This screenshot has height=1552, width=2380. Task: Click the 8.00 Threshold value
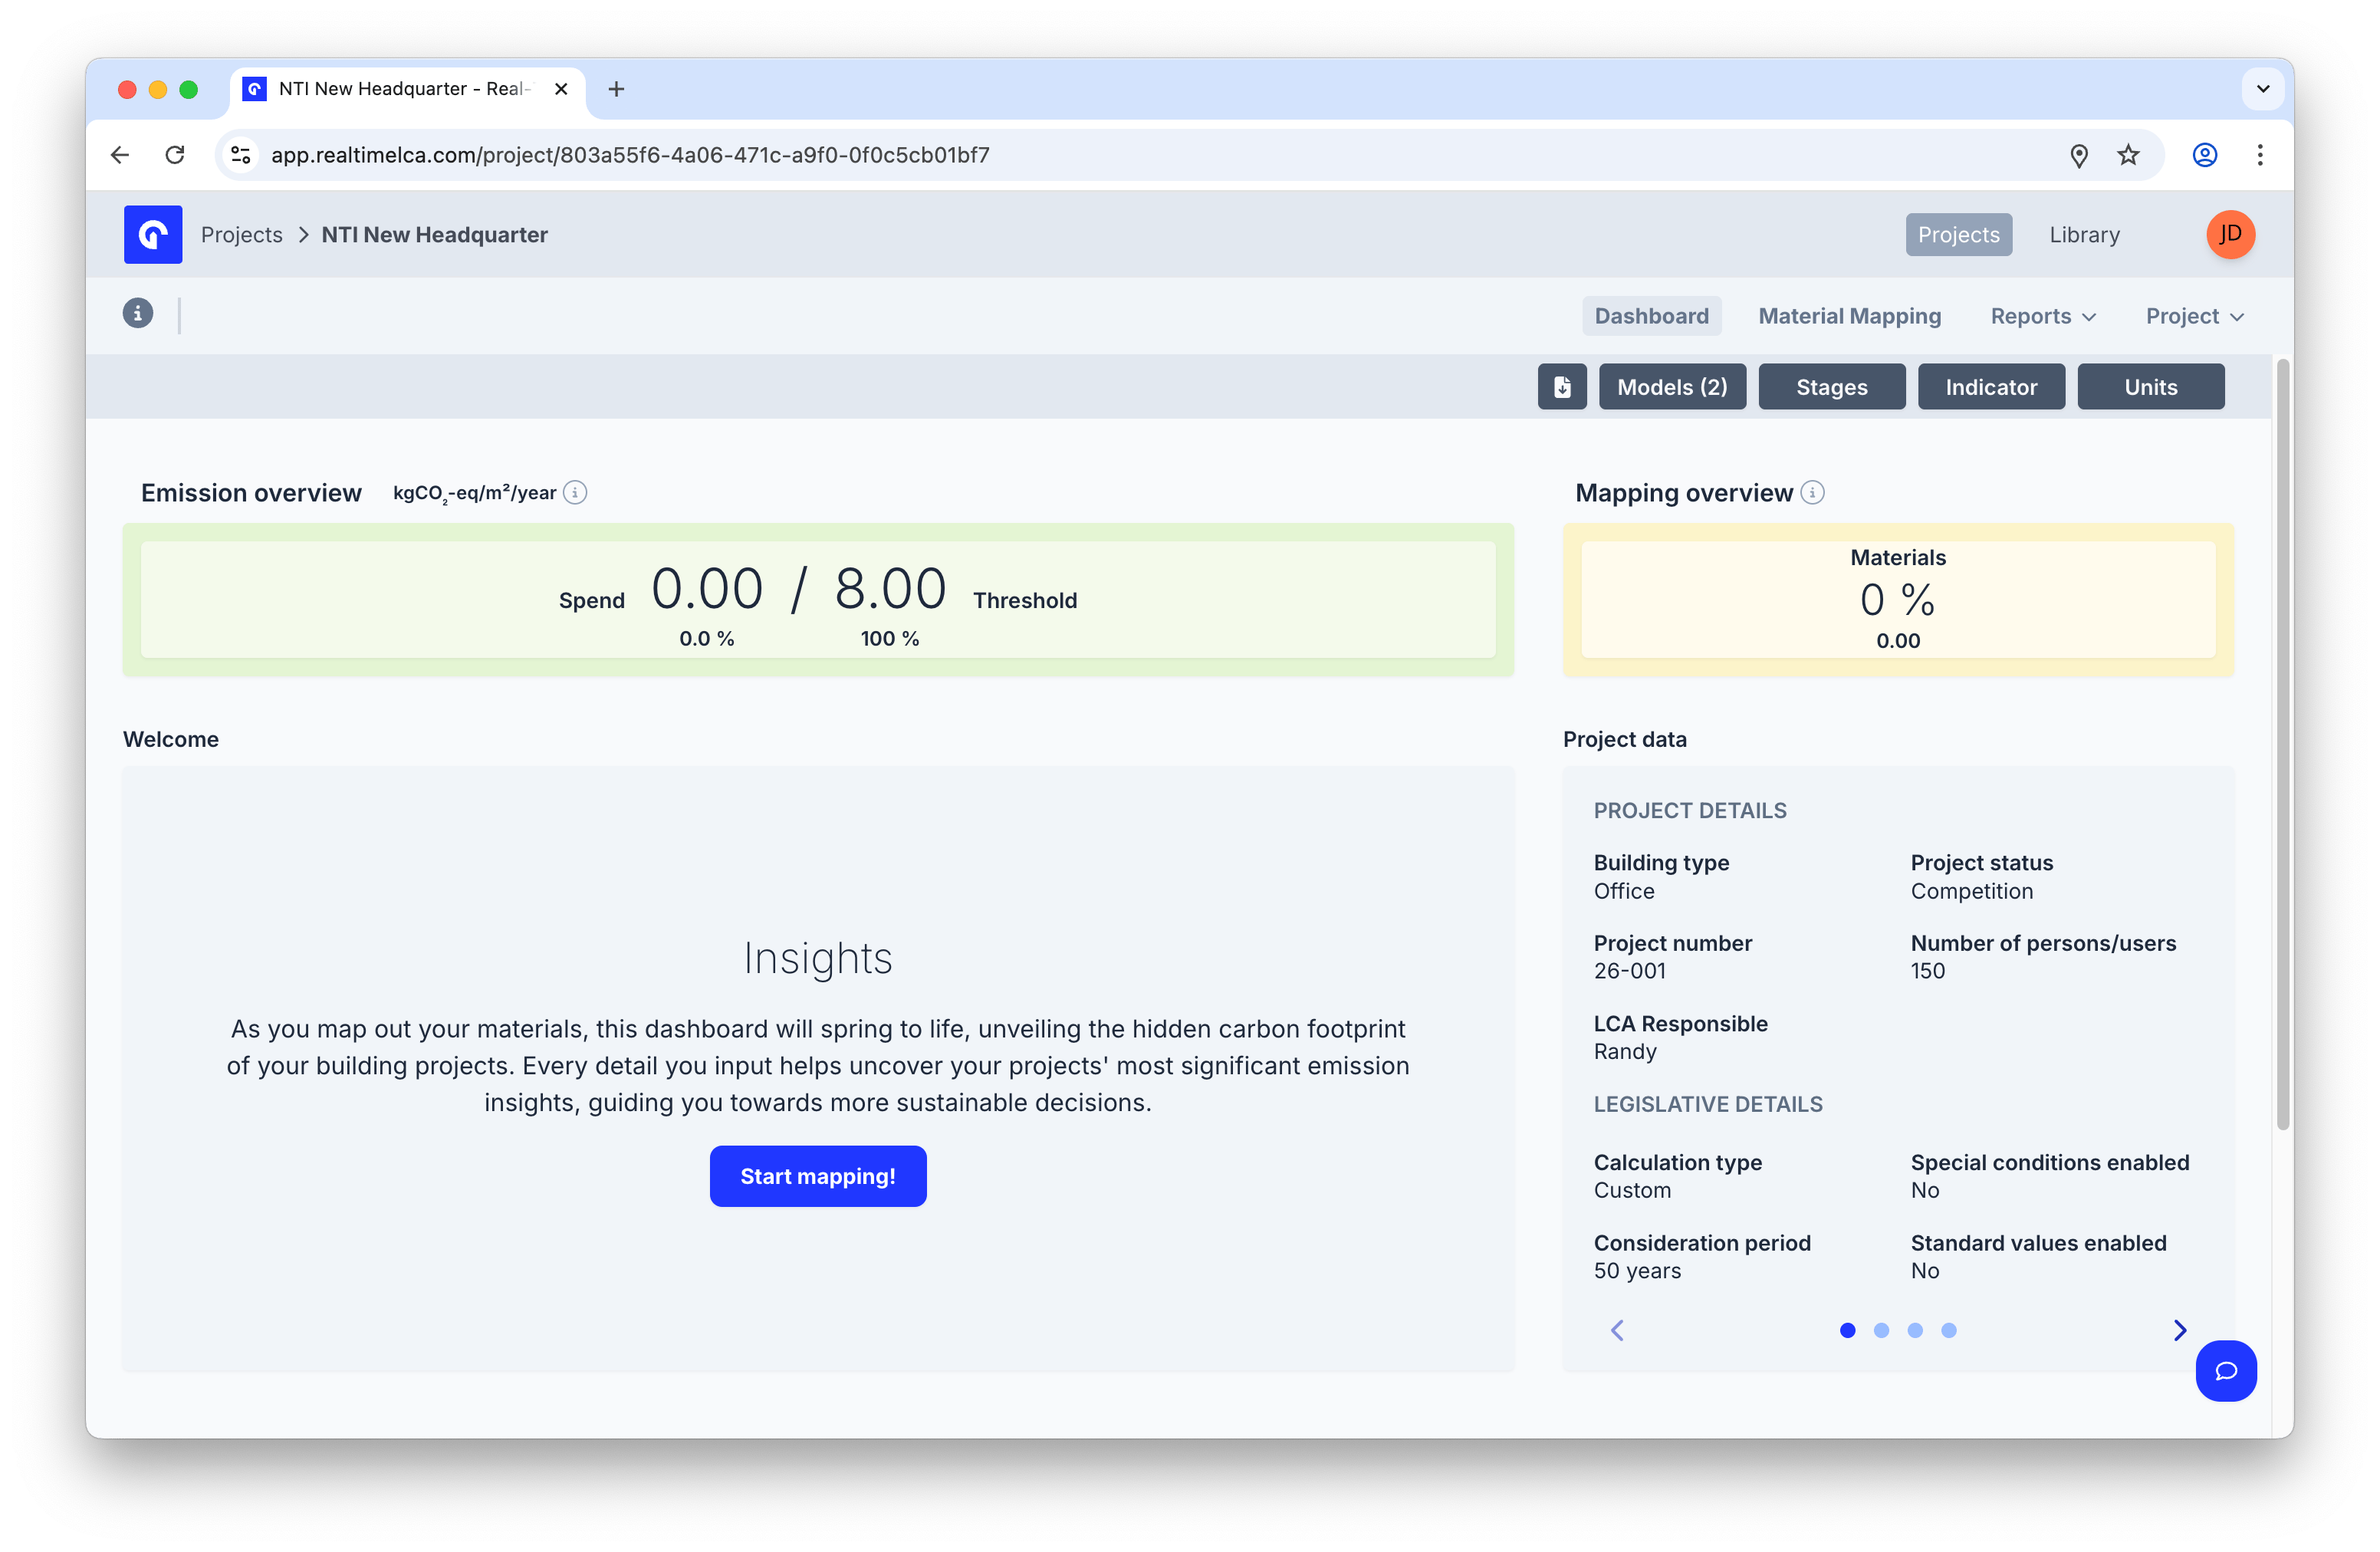tap(890, 588)
